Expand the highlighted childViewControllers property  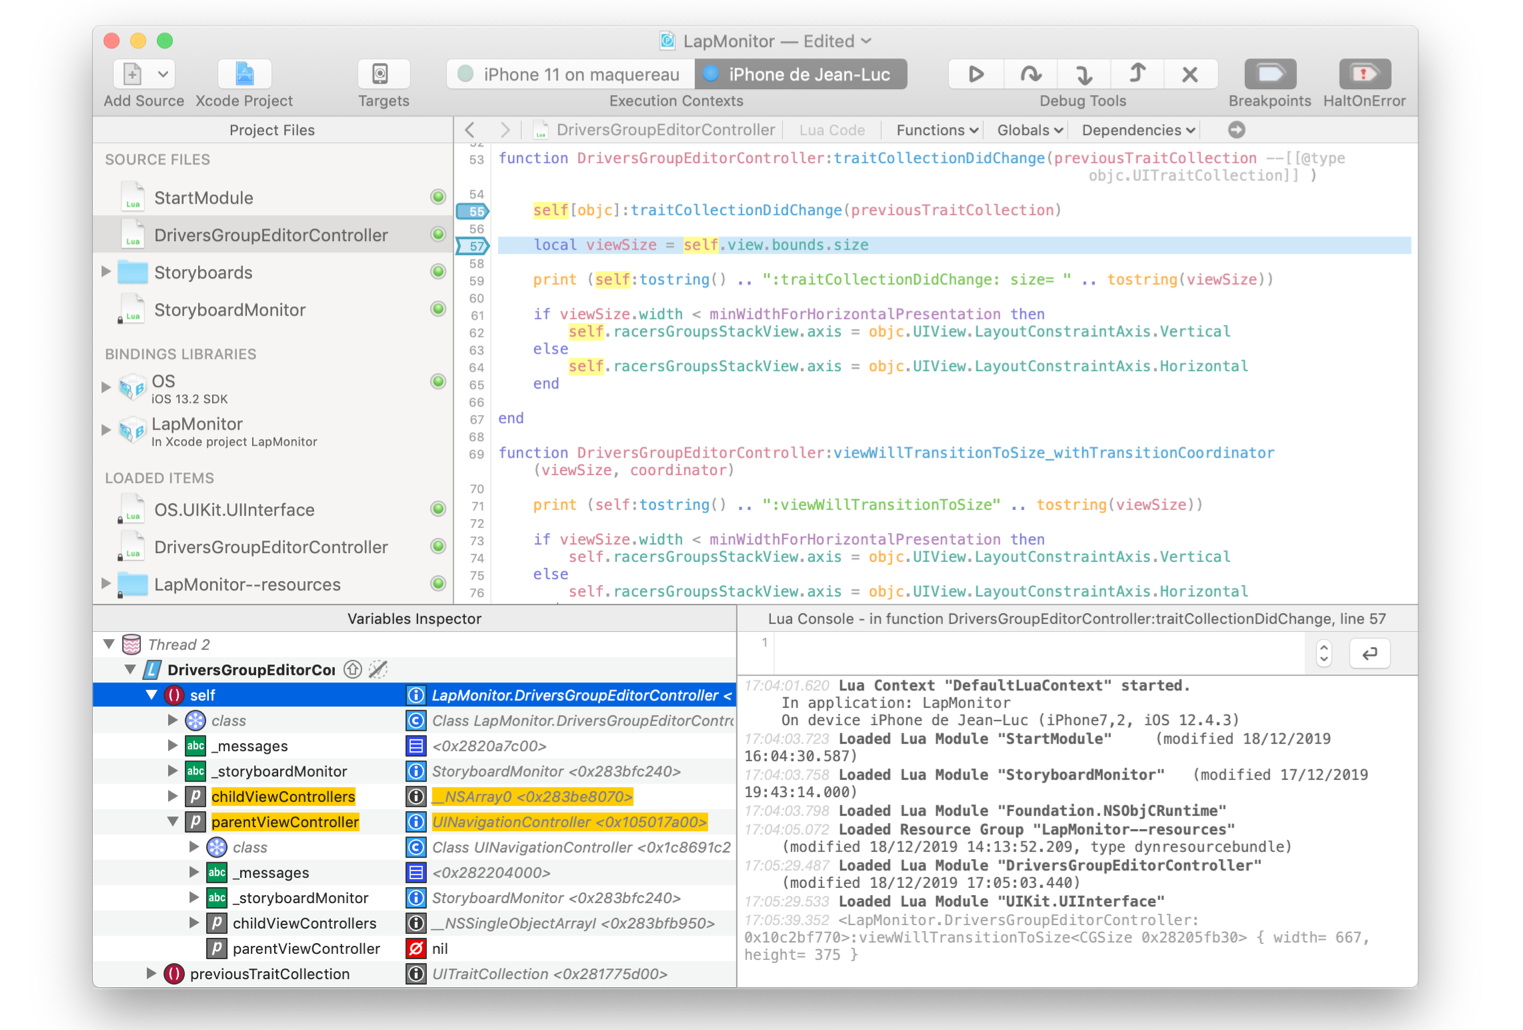pyautogui.click(x=172, y=797)
